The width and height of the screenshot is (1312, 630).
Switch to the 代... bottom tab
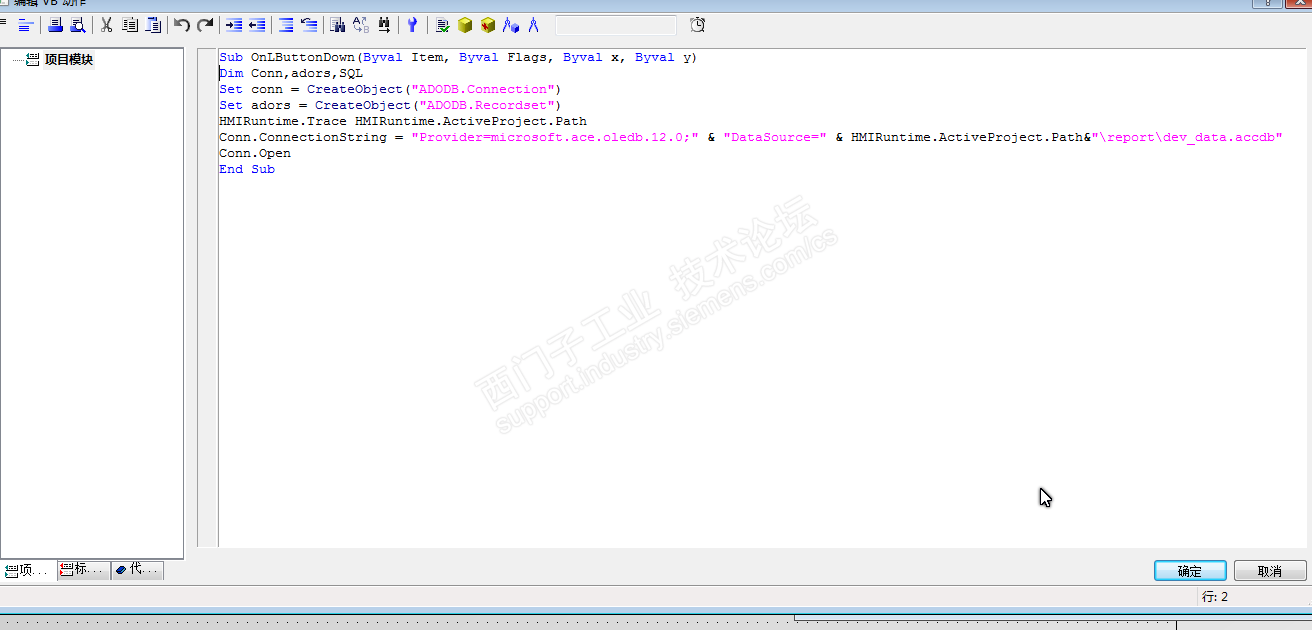coord(137,570)
